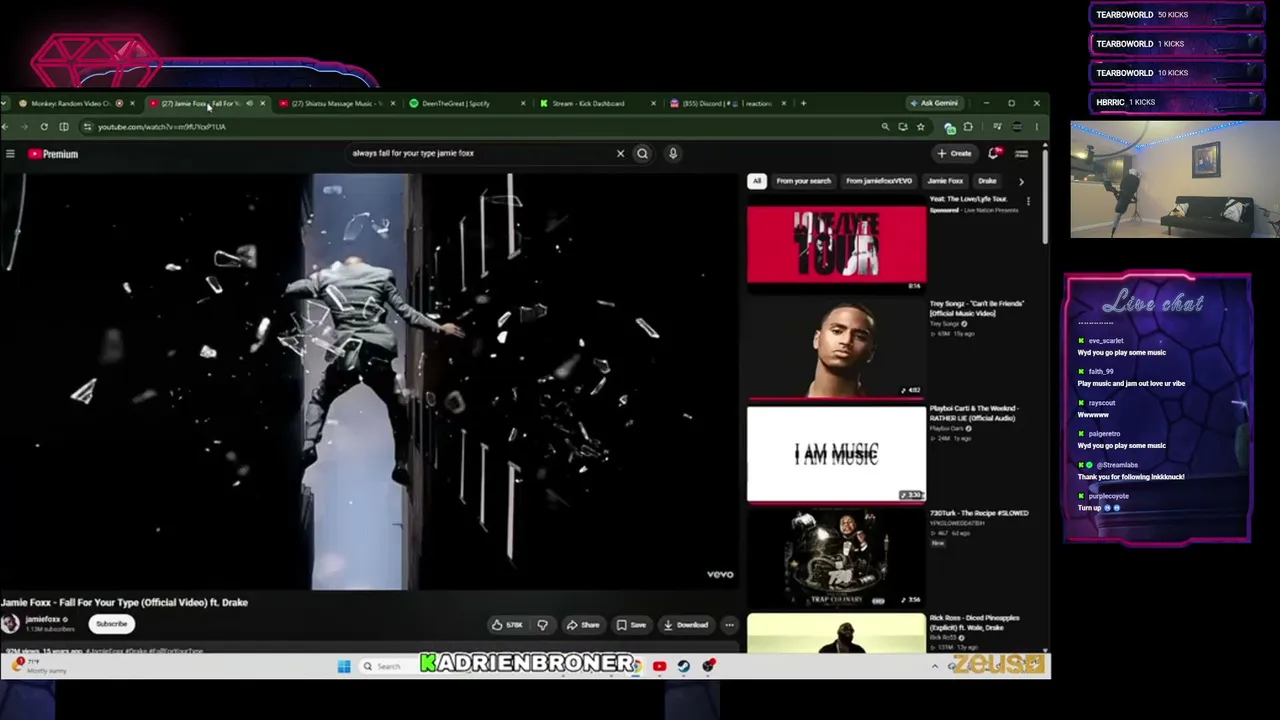The width and height of the screenshot is (1280, 720).
Task: Open the jamiefoxx channel avatar
Action: [10, 624]
